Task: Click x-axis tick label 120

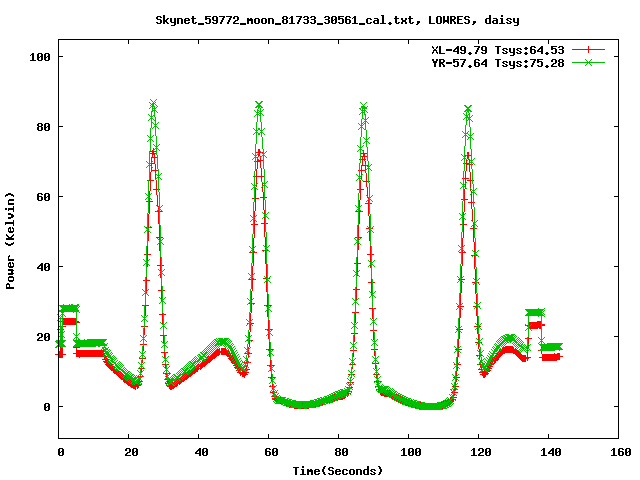Action: click(x=480, y=452)
